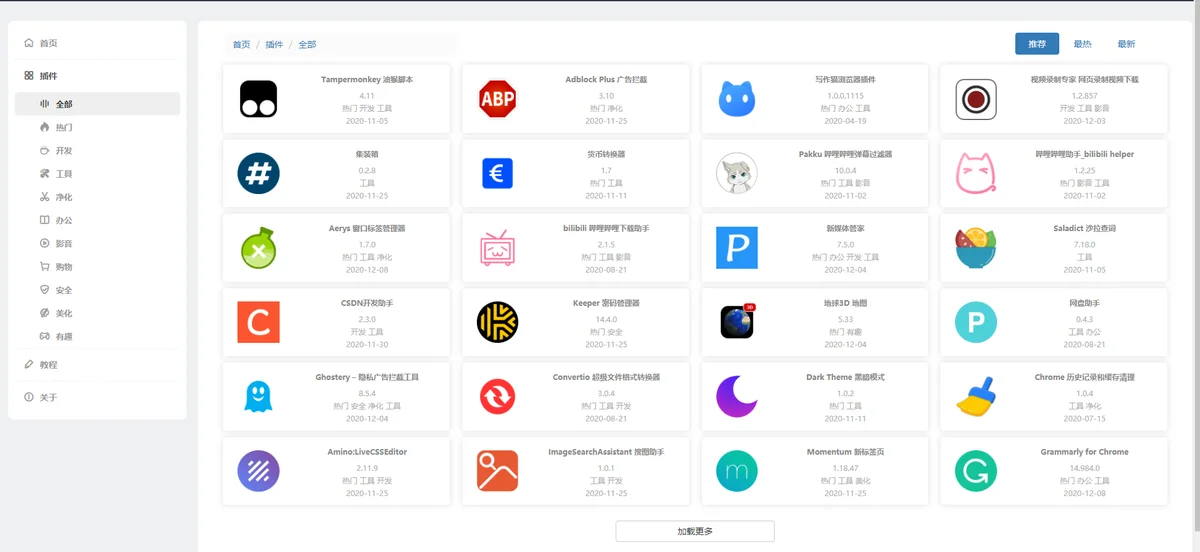The height and width of the screenshot is (552, 1200).
Task: Open the Aerys green lime icon
Action: coord(258,248)
